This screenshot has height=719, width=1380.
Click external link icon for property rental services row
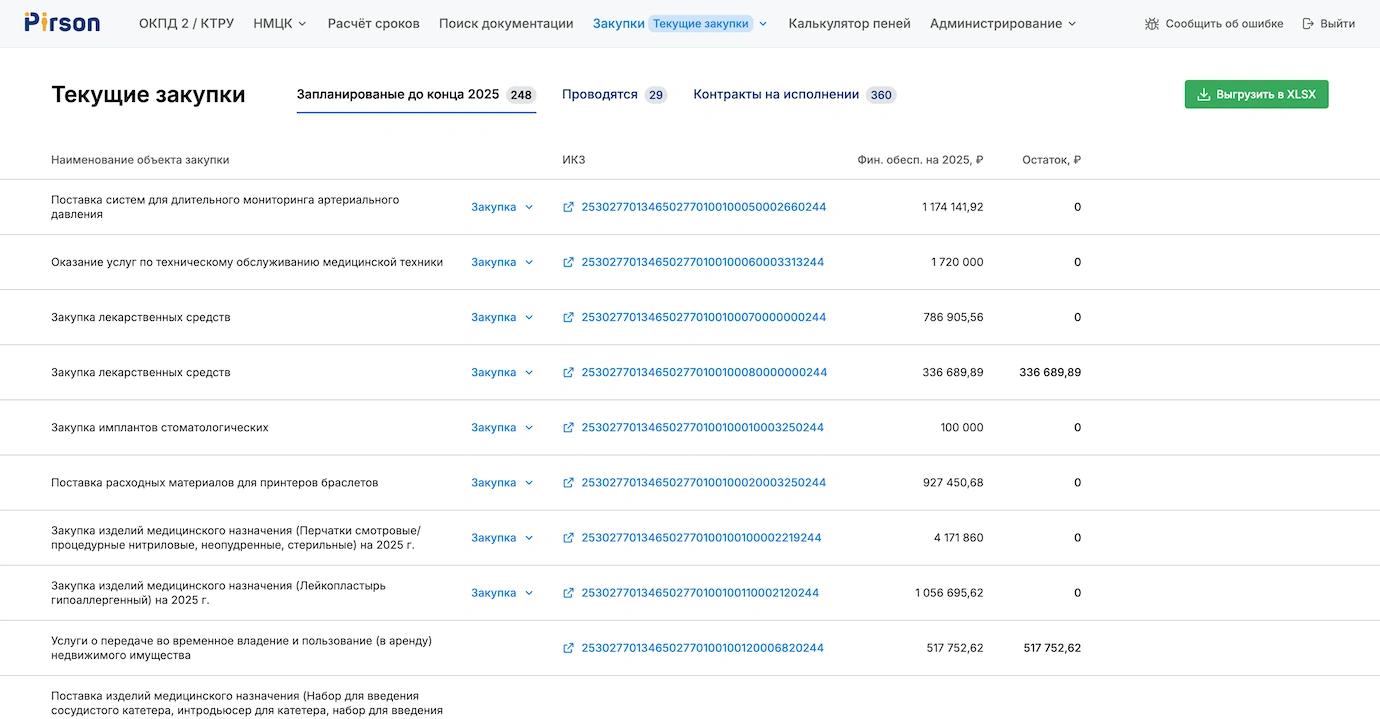569,648
